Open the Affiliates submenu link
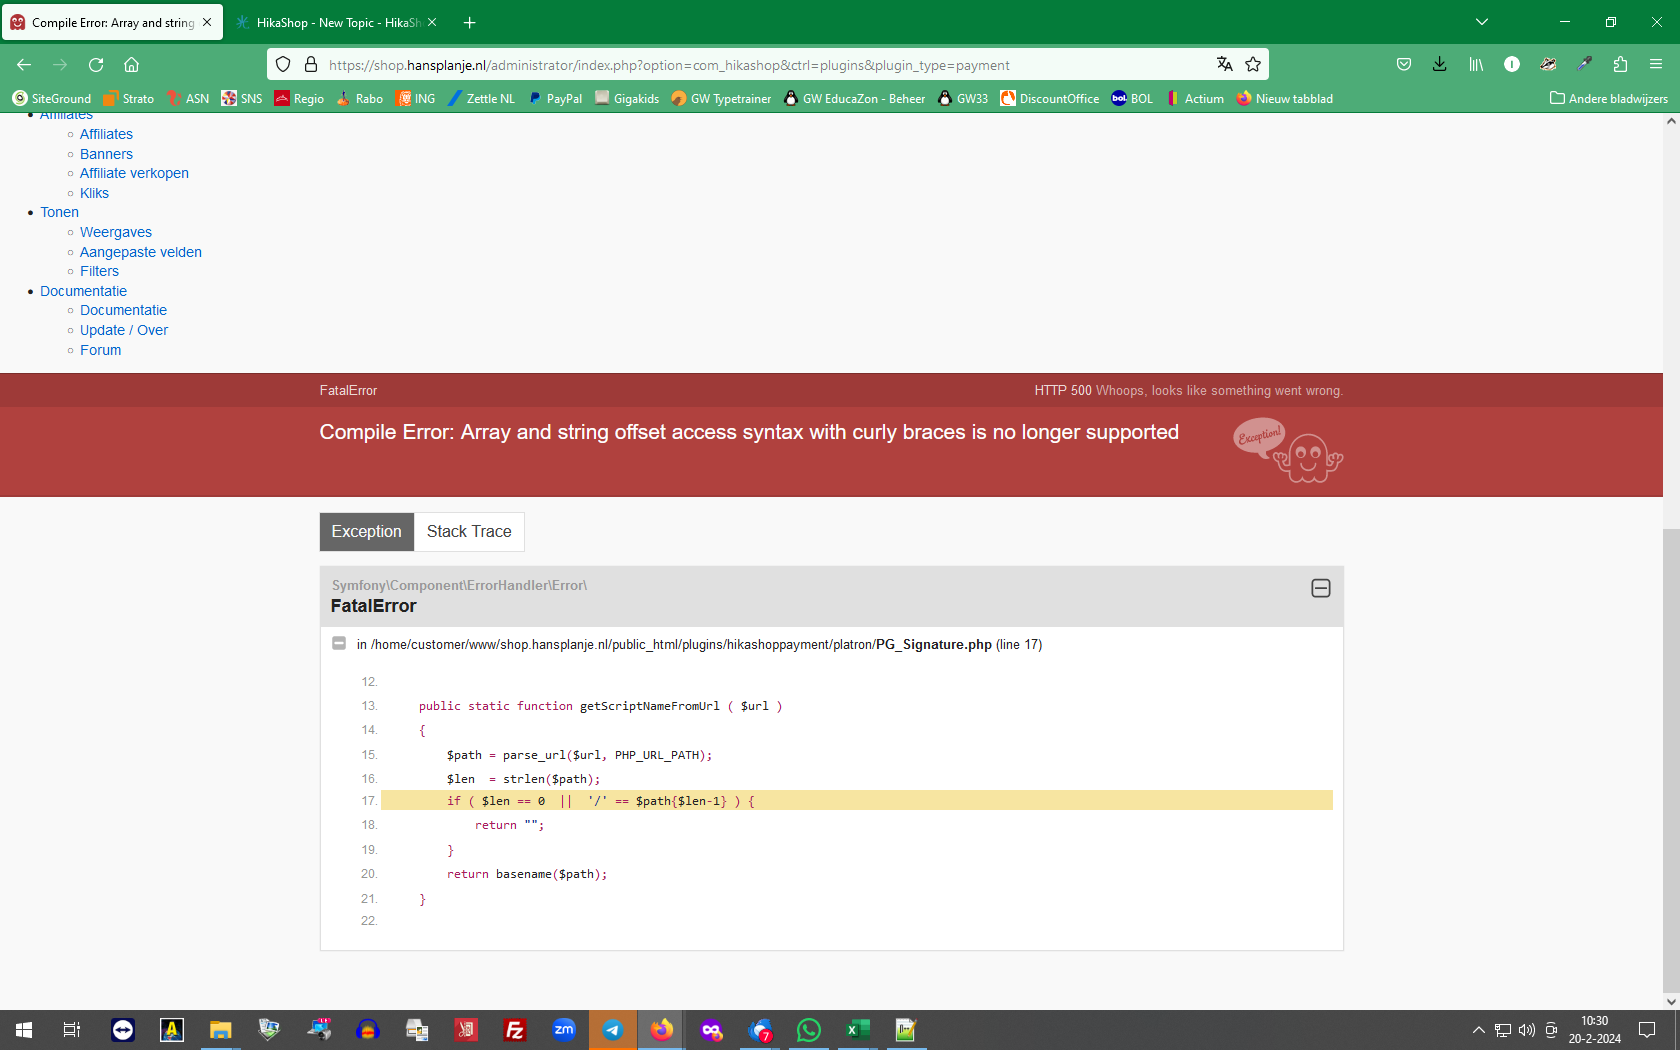The height and width of the screenshot is (1050, 1680). click(x=106, y=134)
